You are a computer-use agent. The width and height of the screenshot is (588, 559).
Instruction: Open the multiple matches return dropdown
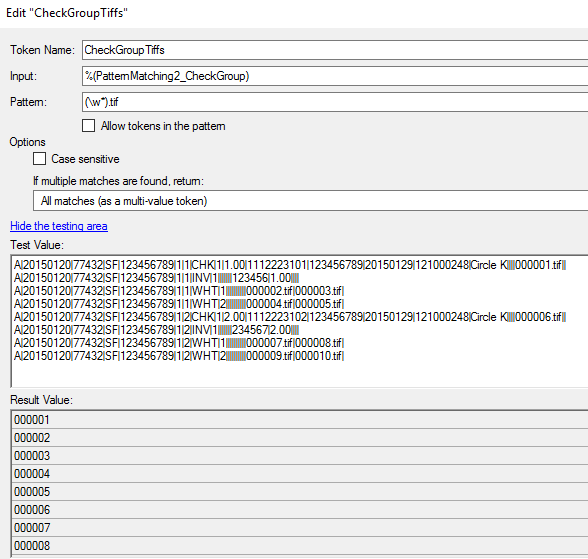(310, 201)
